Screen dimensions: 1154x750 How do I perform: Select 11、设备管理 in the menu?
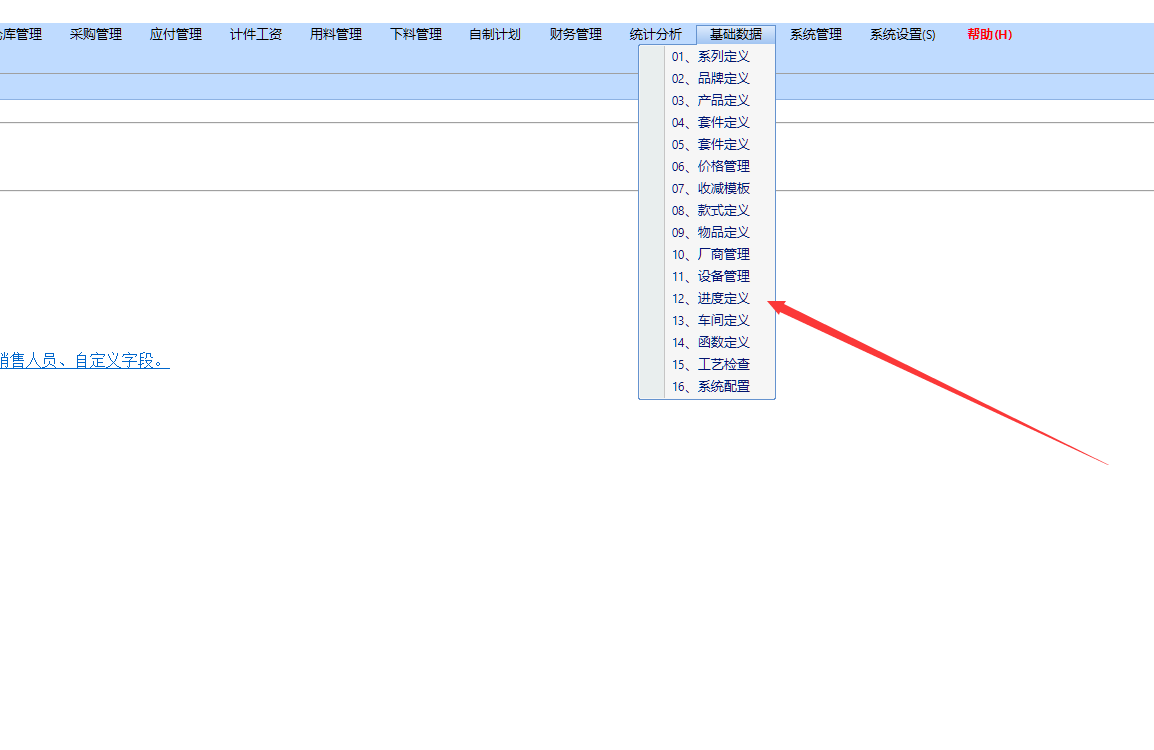[710, 276]
